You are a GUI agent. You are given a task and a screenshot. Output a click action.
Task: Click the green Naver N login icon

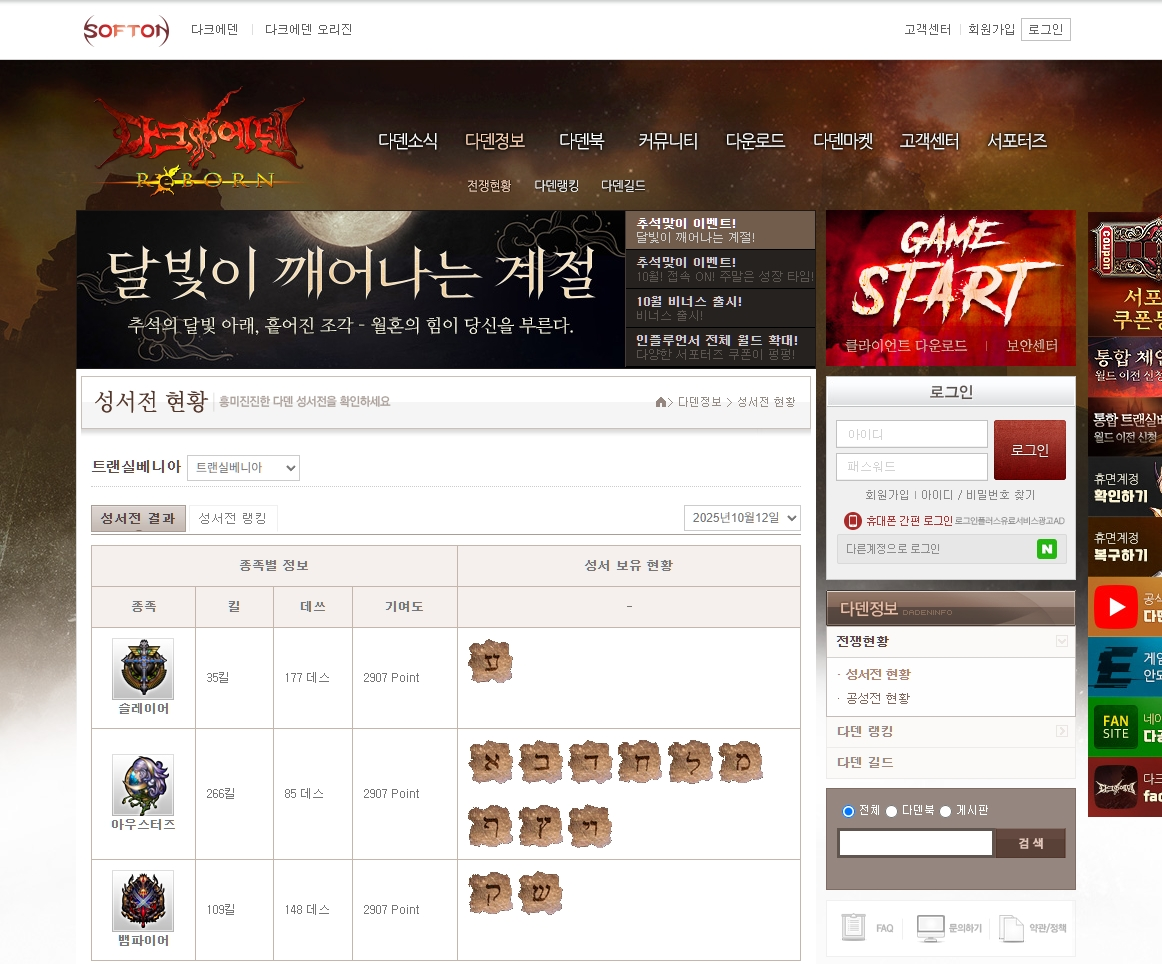click(1046, 549)
